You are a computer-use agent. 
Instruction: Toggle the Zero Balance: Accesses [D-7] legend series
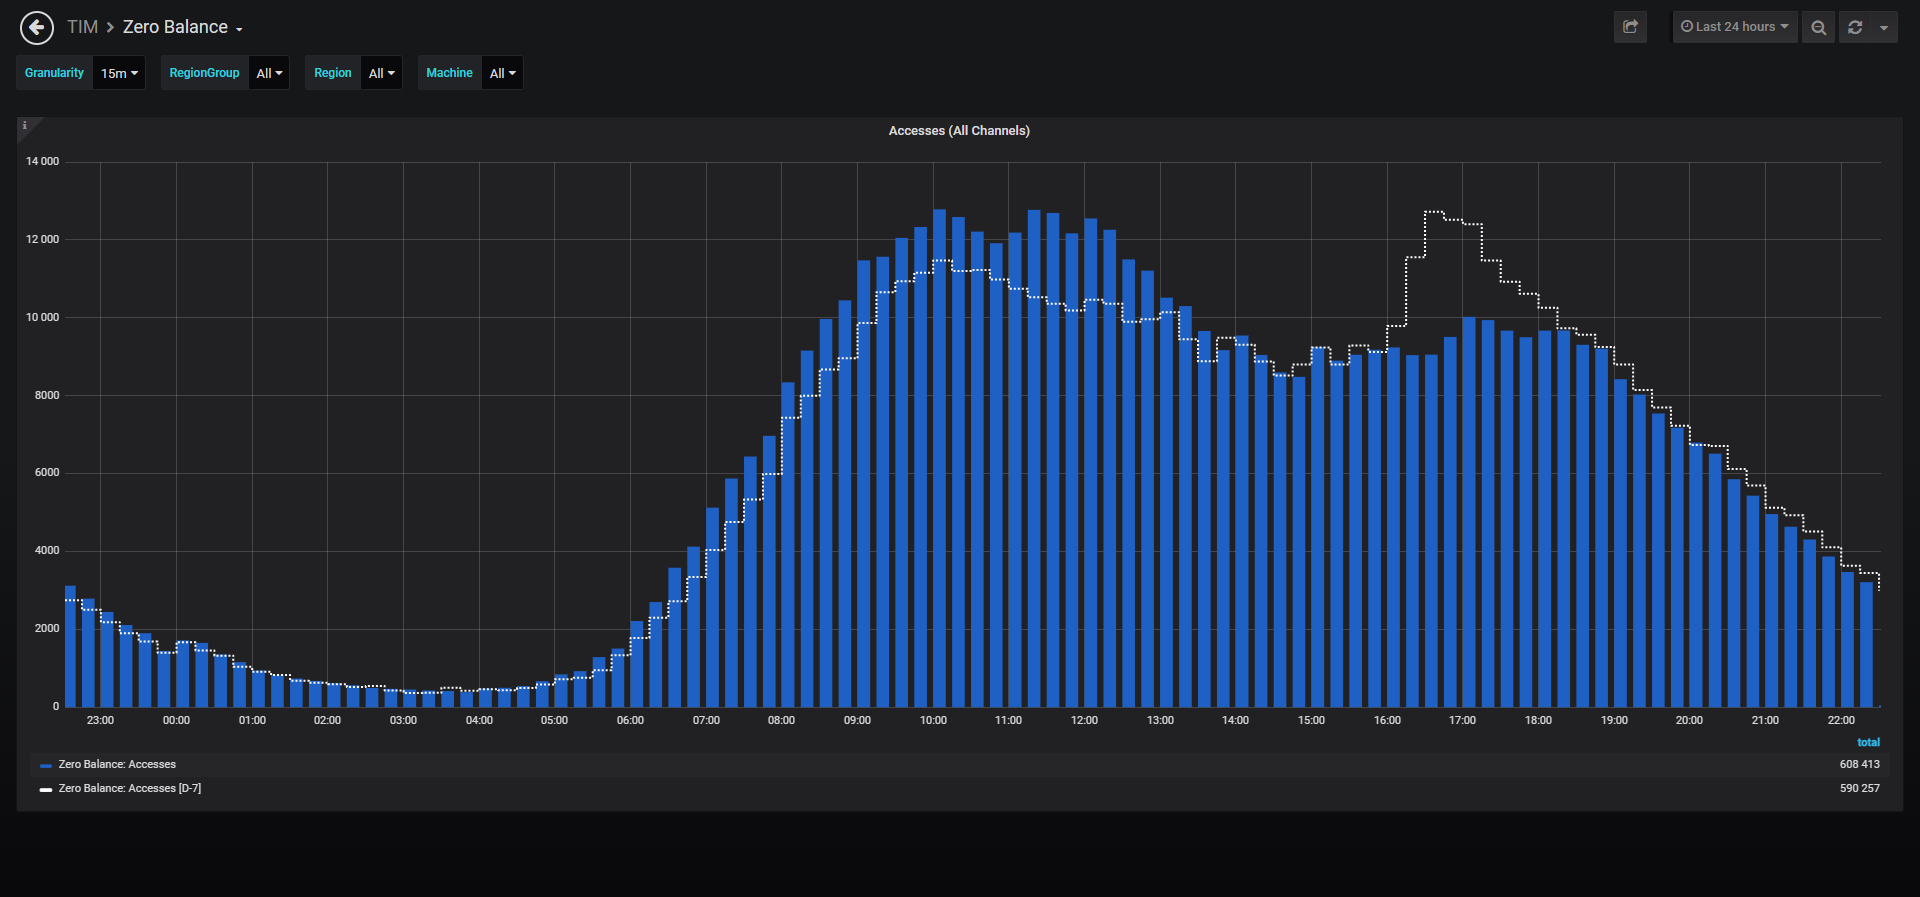coord(130,788)
